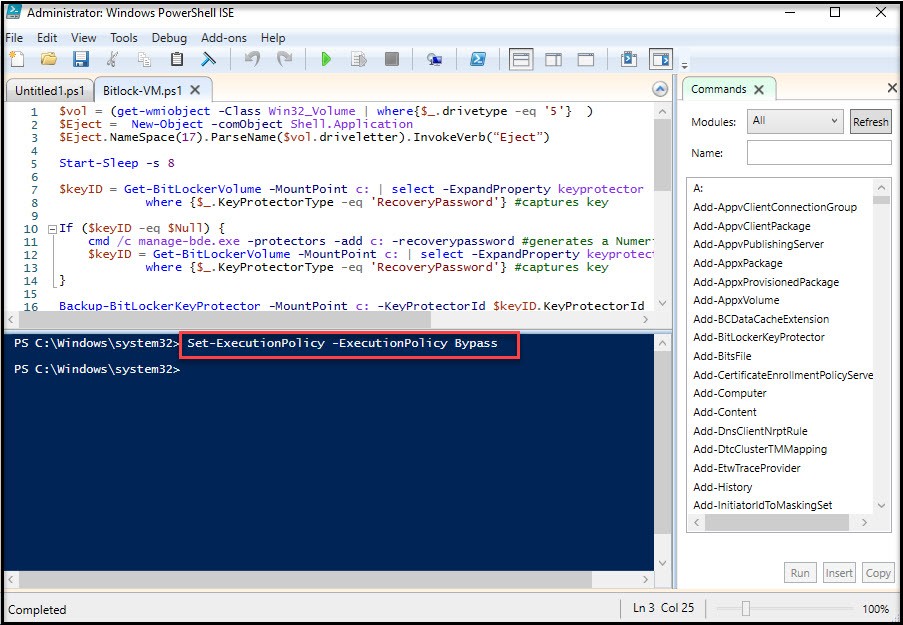Run the script with the green play icon
The height and width of the screenshot is (625, 903).
point(326,59)
